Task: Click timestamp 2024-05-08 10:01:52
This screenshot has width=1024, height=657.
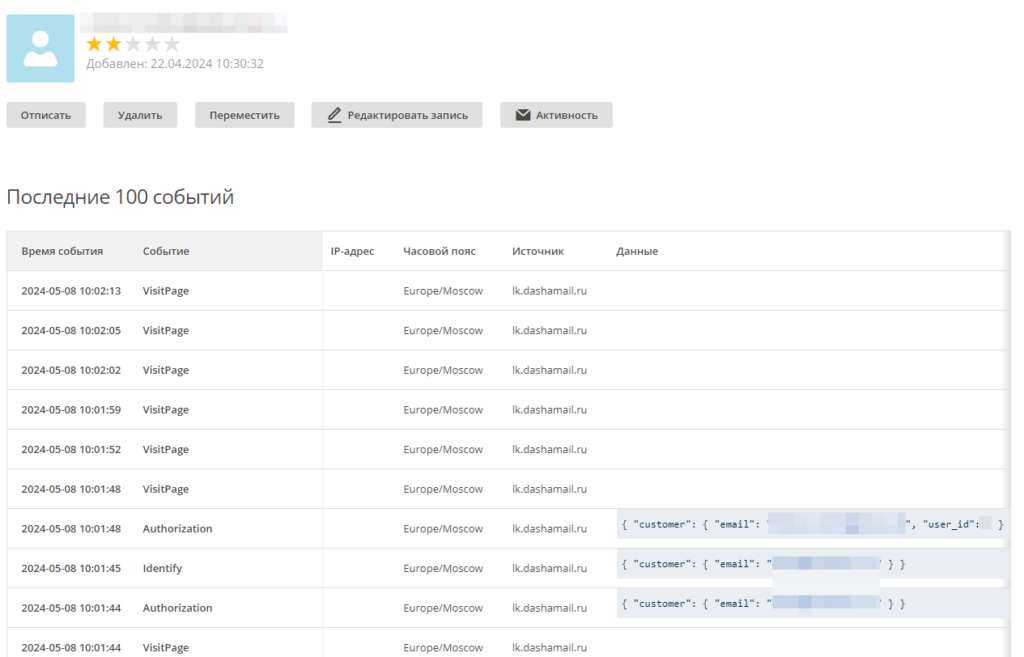Action: click(x=71, y=449)
